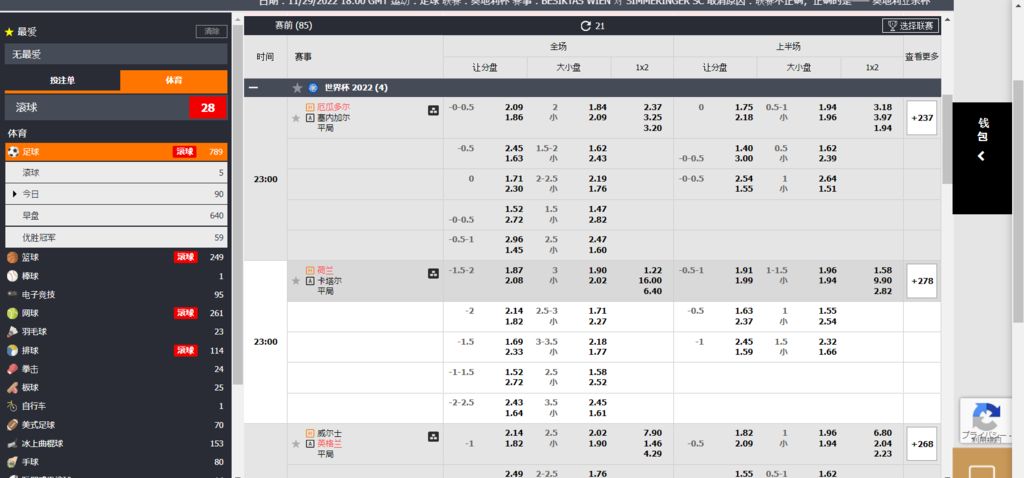The height and width of the screenshot is (478, 1024).
Task: Open +237 more markets button
Action: click(921, 118)
